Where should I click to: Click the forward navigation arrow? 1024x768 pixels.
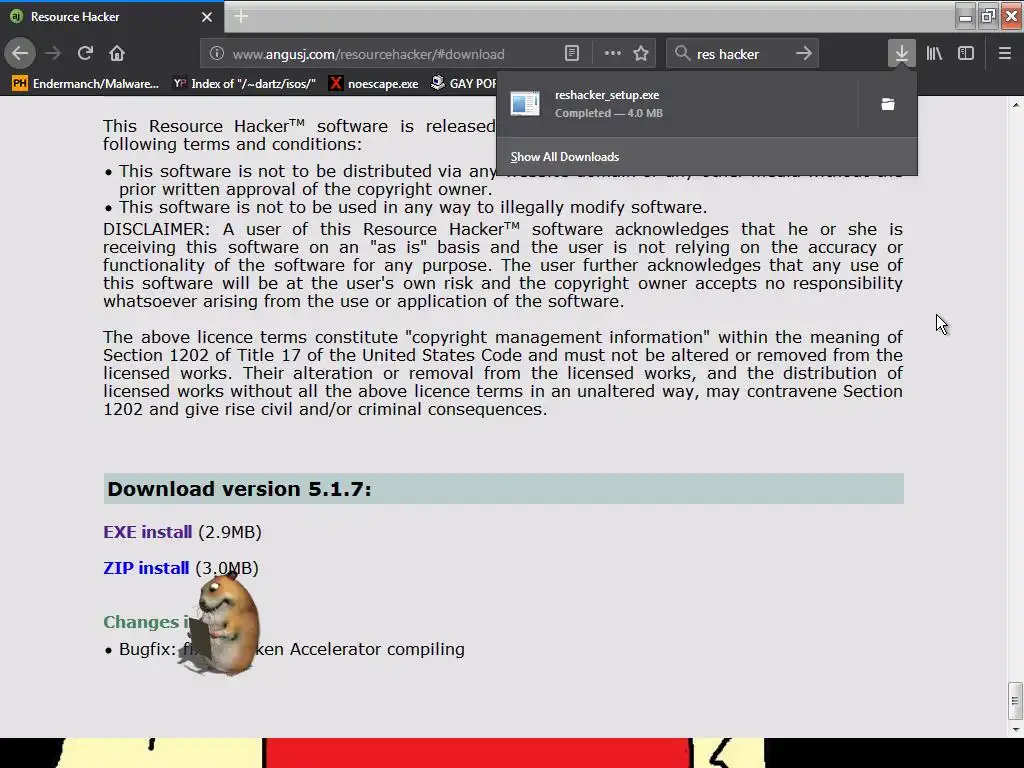tap(53, 53)
